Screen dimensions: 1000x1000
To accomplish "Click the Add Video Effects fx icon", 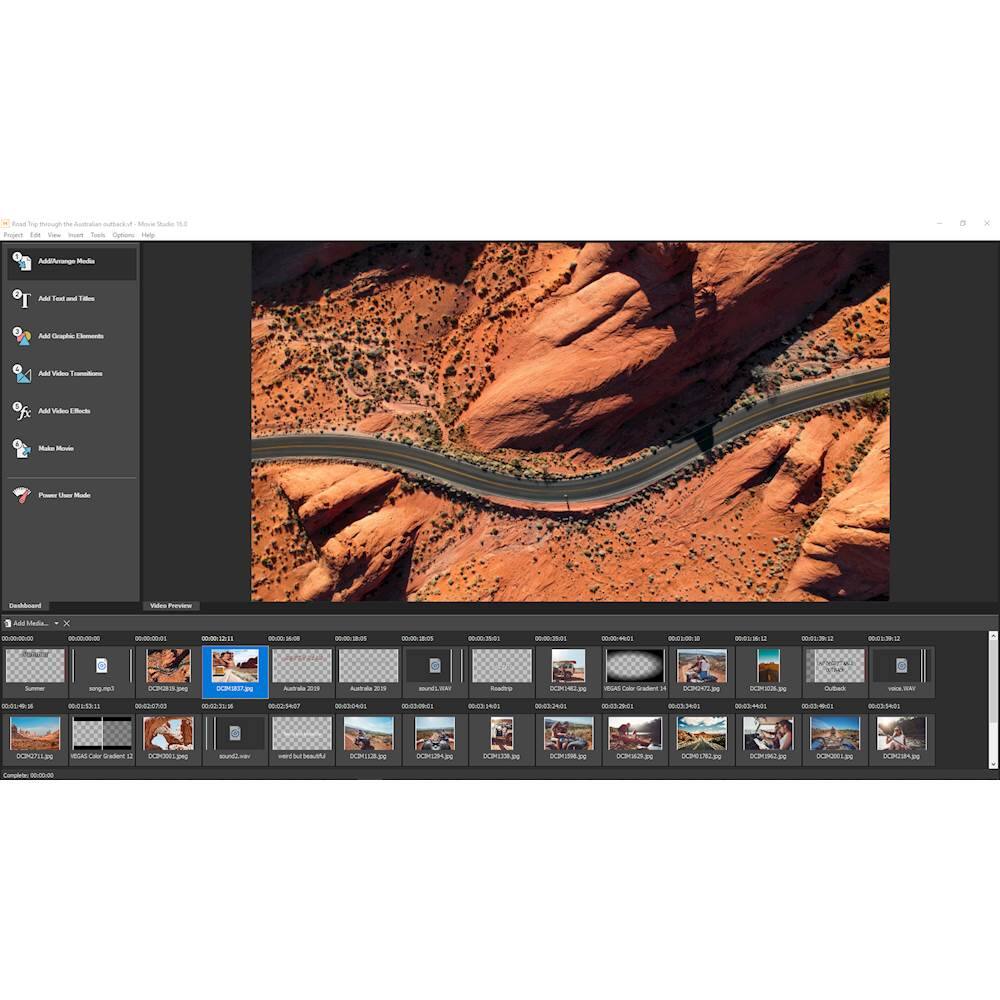I will 21,411.
